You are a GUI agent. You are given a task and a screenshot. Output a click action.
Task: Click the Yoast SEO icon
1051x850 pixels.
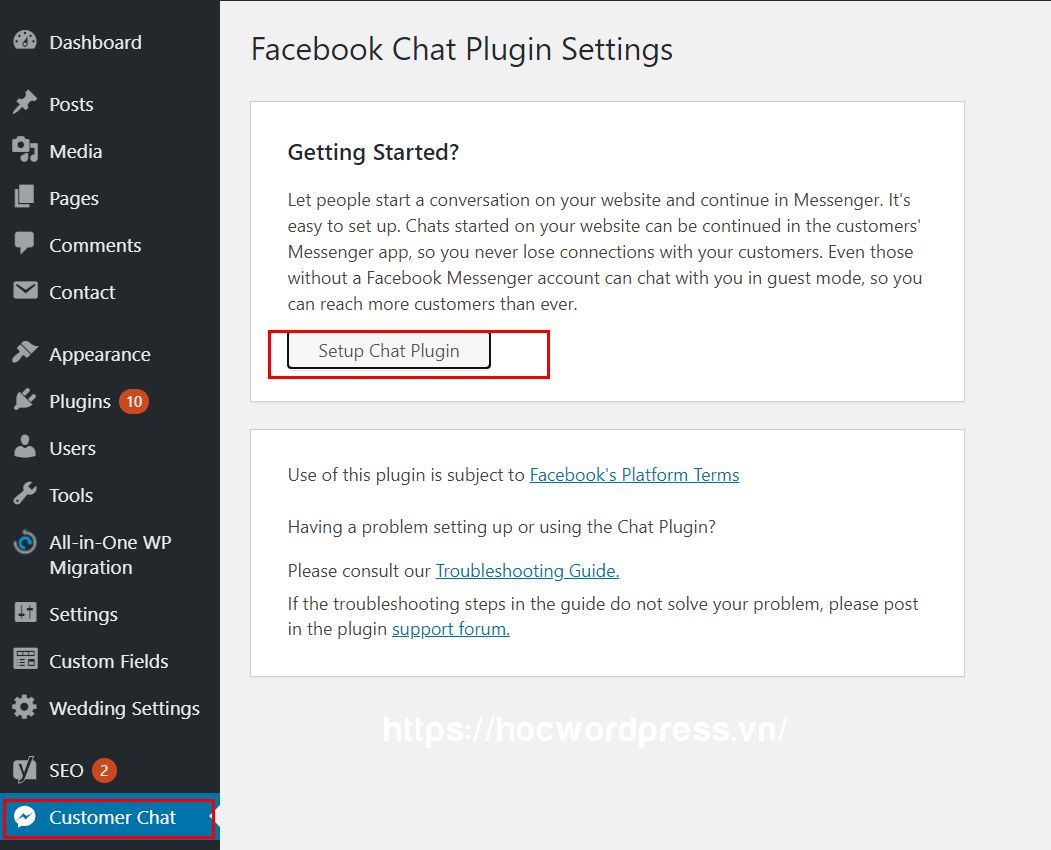[25, 770]
